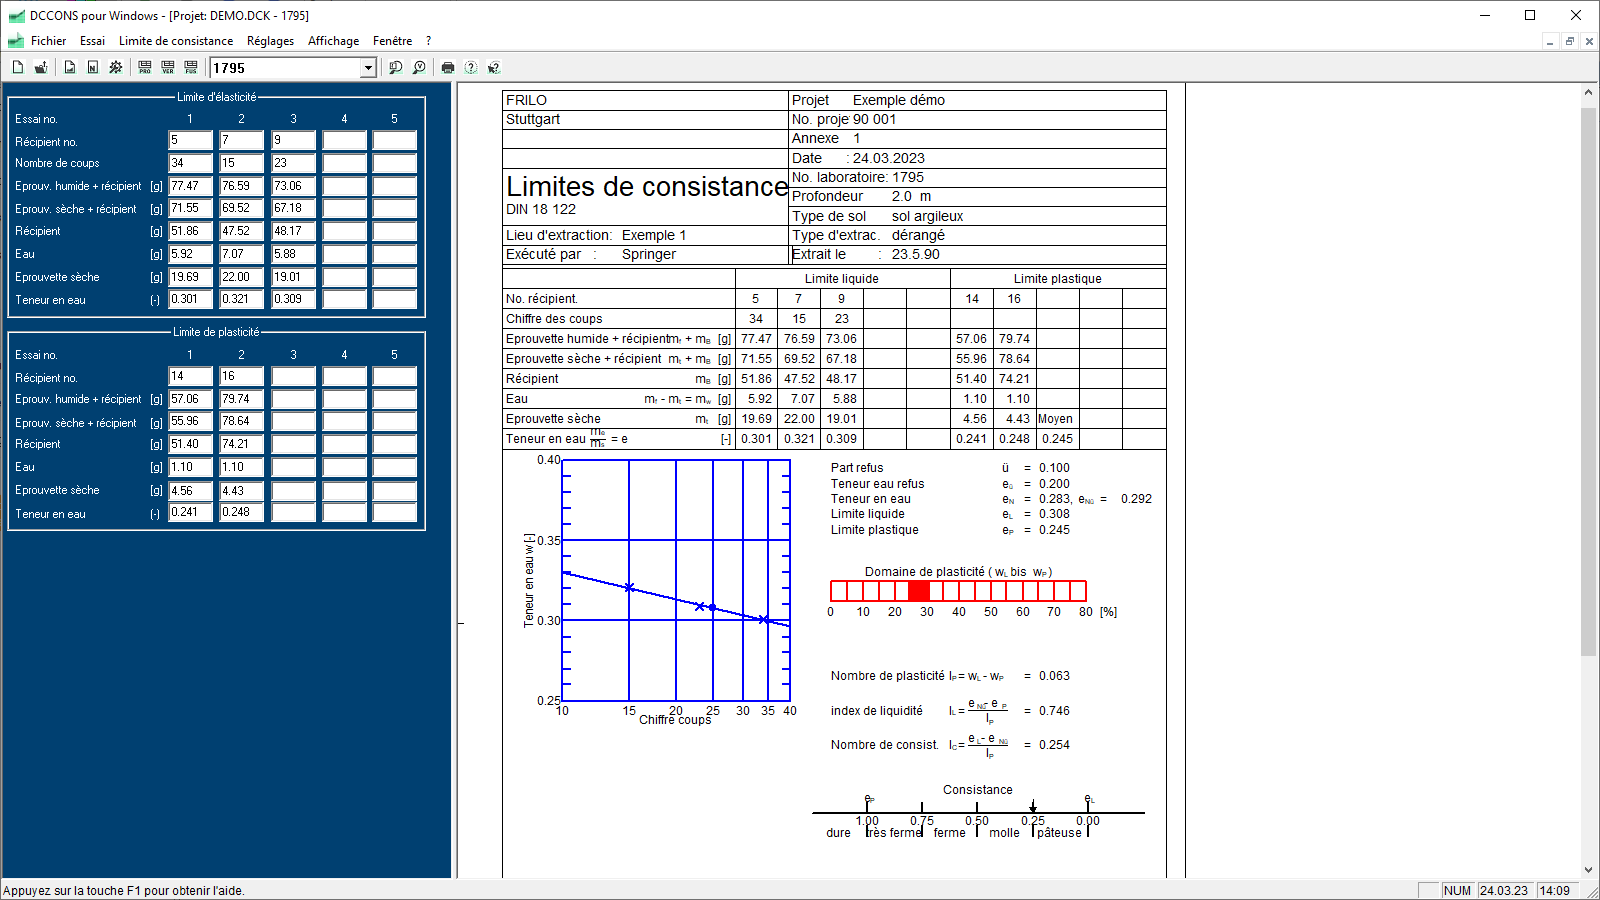Viewport: 1600px width, 900px height.
Task: Click the 'index de liquidité' value 0.746
Action: point(1054,711)
